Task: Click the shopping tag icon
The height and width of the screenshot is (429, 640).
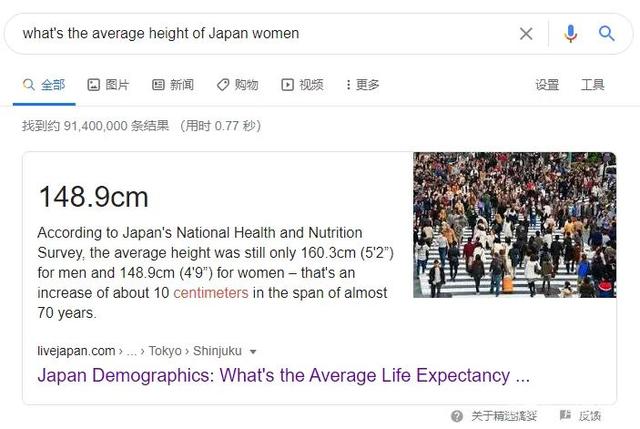Action: pyautogui.click(x=223, y=85)
